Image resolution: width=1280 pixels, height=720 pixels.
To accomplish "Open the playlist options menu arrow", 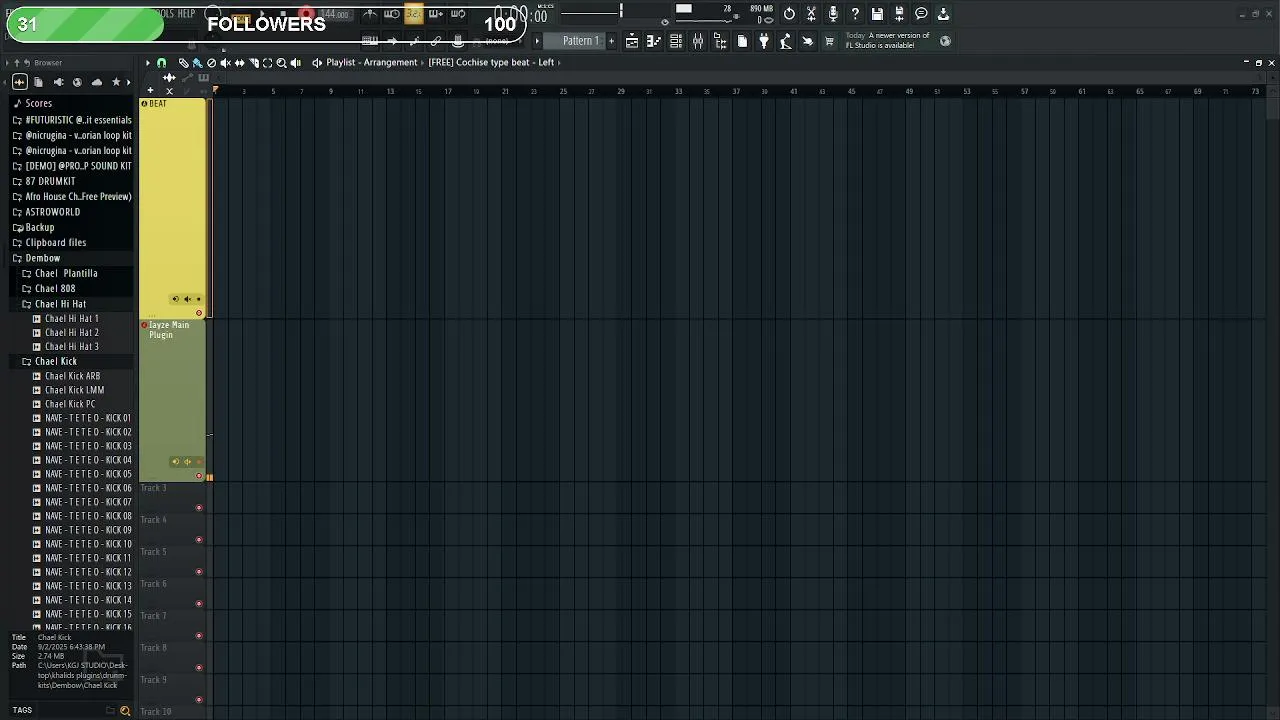I will click(x=147, y=63).
